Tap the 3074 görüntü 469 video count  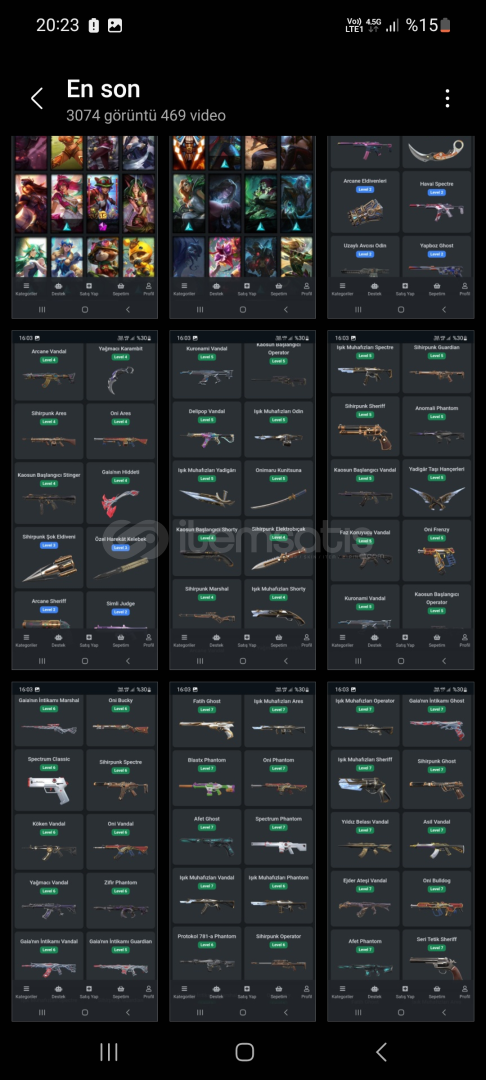[x=146, y=116]
